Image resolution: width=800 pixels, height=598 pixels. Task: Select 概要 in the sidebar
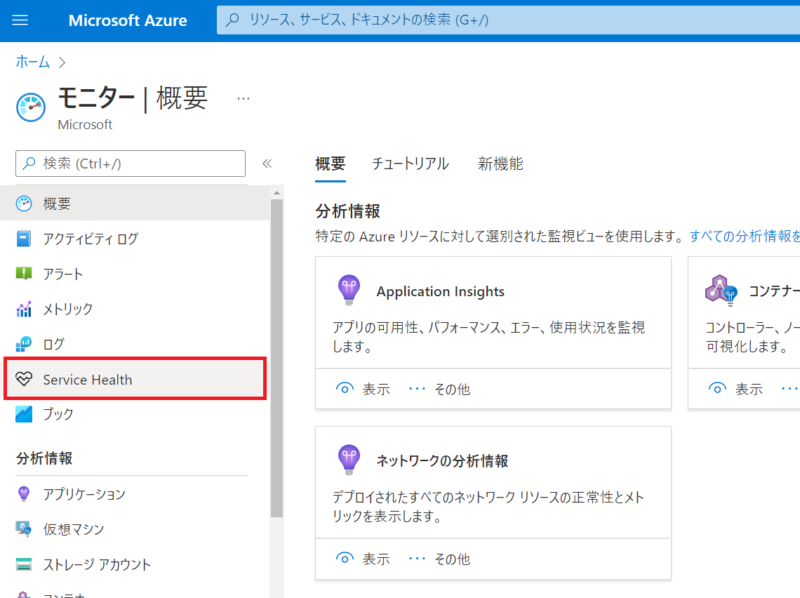135,203
